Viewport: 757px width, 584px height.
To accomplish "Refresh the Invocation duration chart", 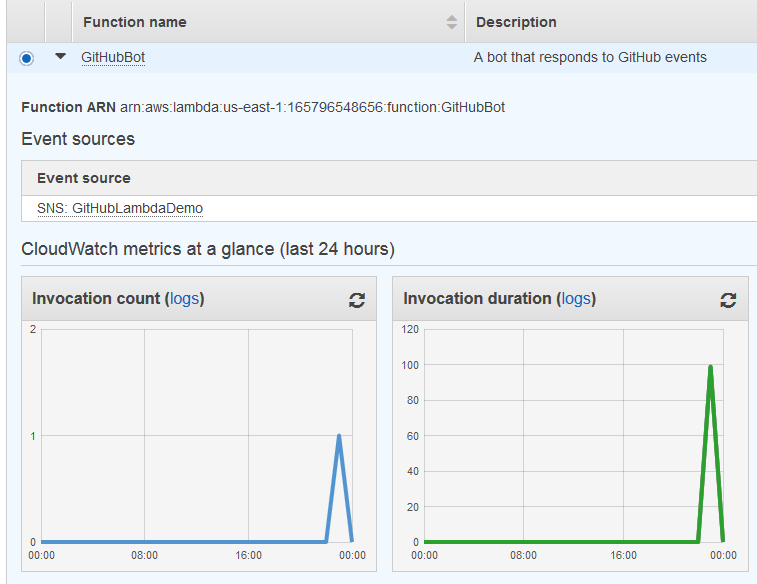I will (x=728, y=300).
